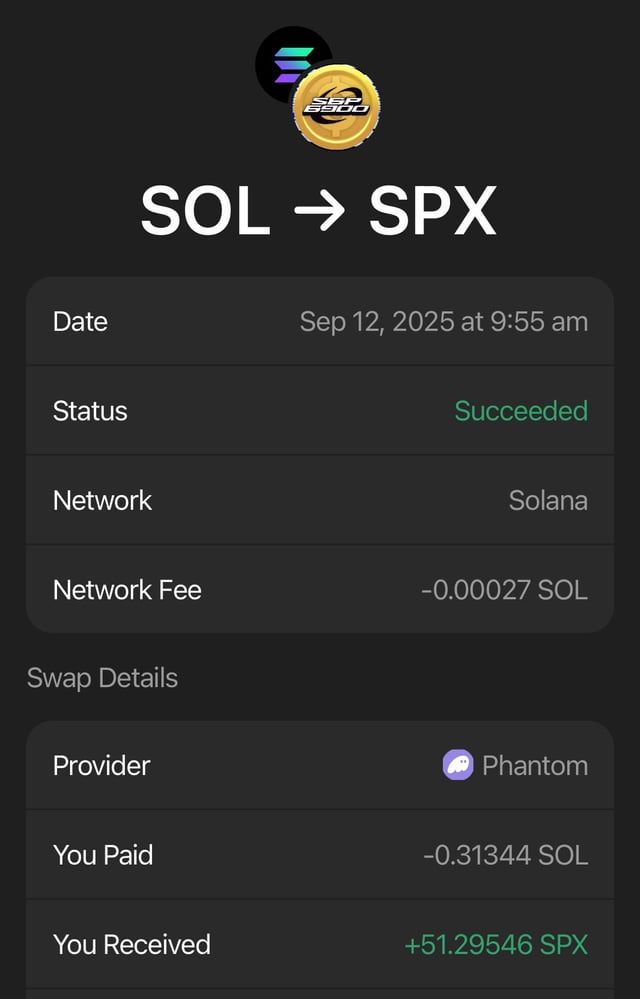This screenshot has height=999, width=640.
Task: Select the Network Fee label
Action: 127,590
